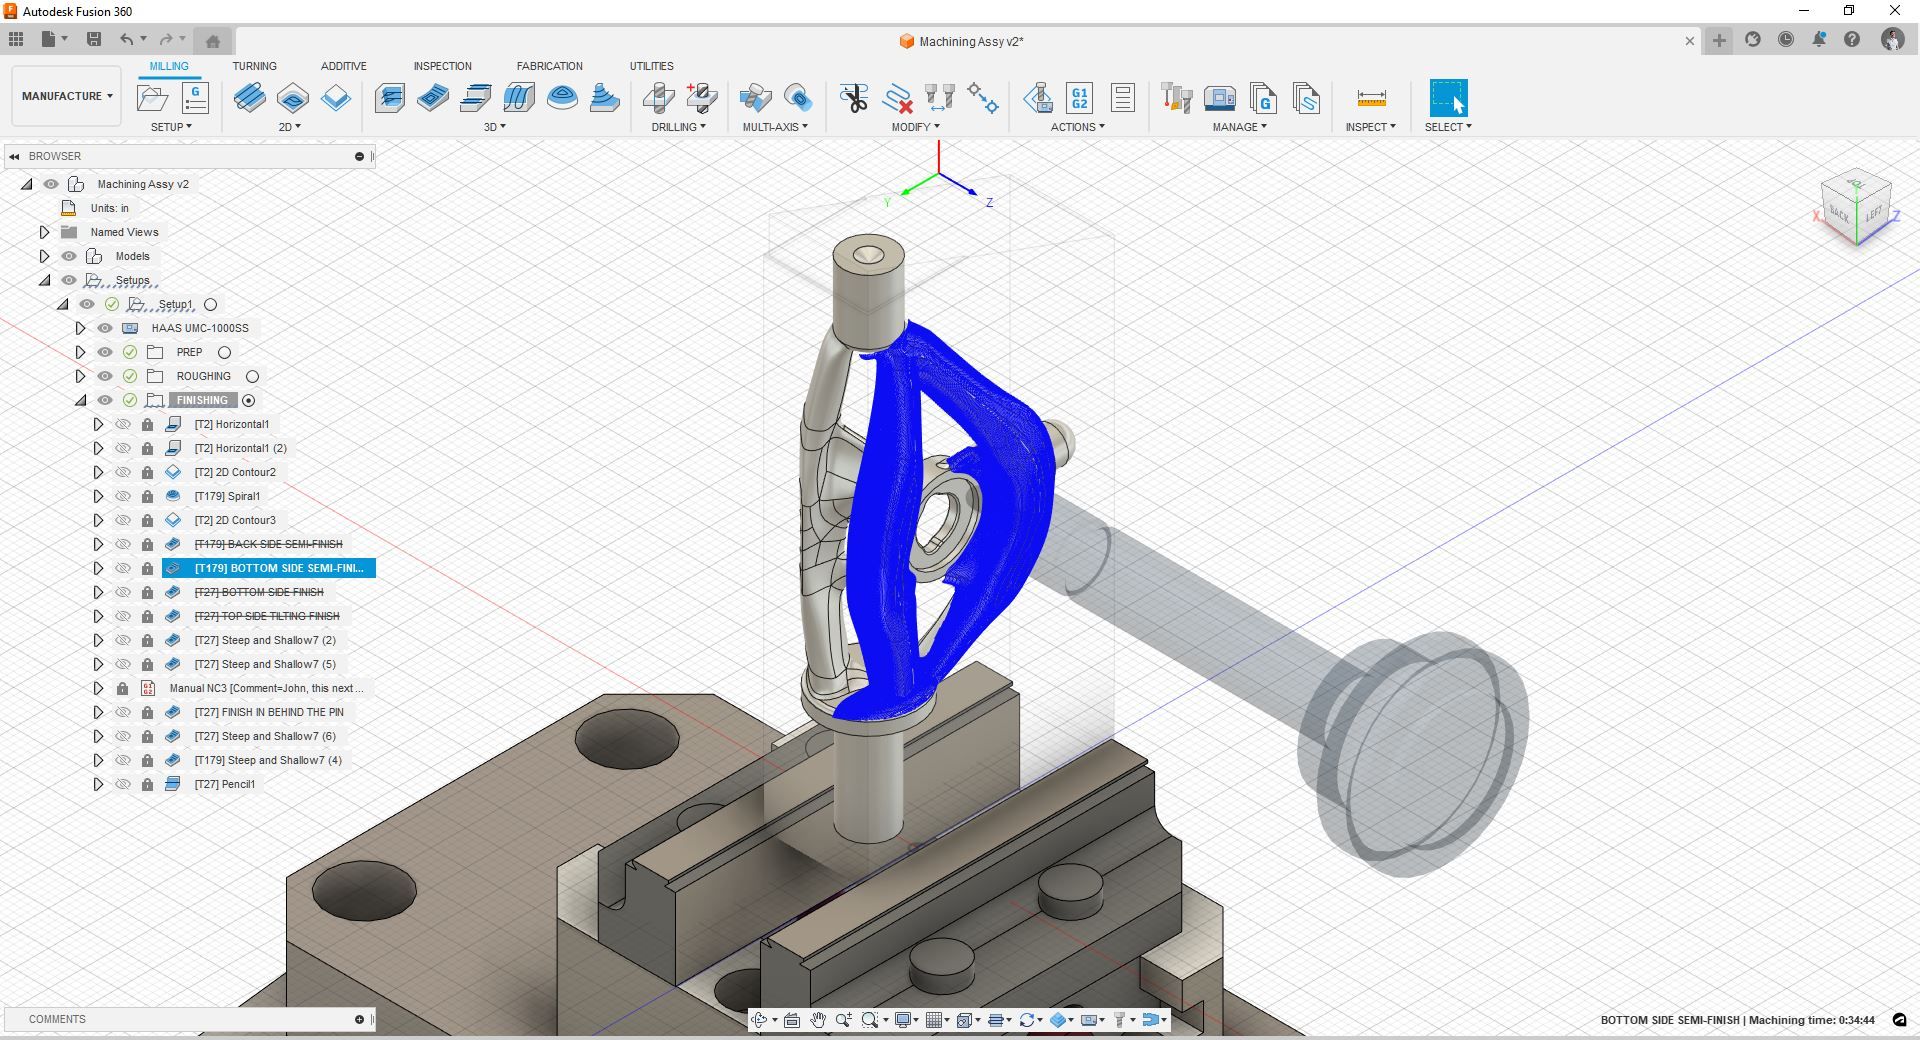Image resolution: width=1920 pixels, height=1040 pixels.
Task: Open the Setup Sheet icon
Action: pos(1123,98)
